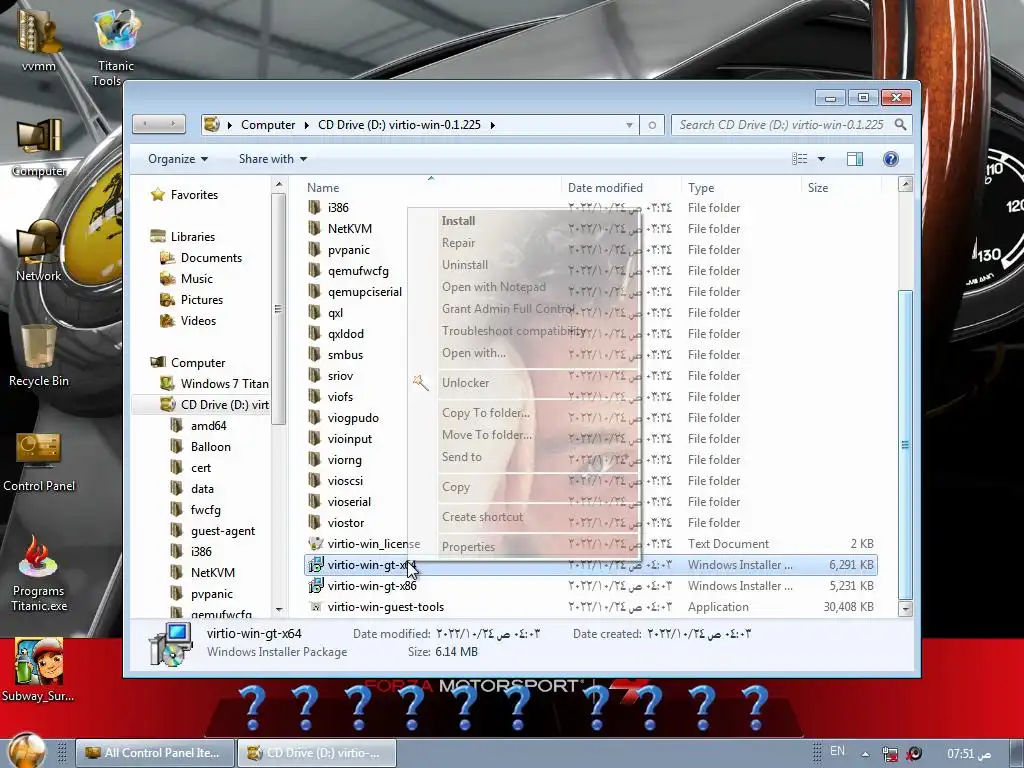Screen dimensions: 1024x768
Task: Click the refresh button in address bar
Action: pos(652,125)
